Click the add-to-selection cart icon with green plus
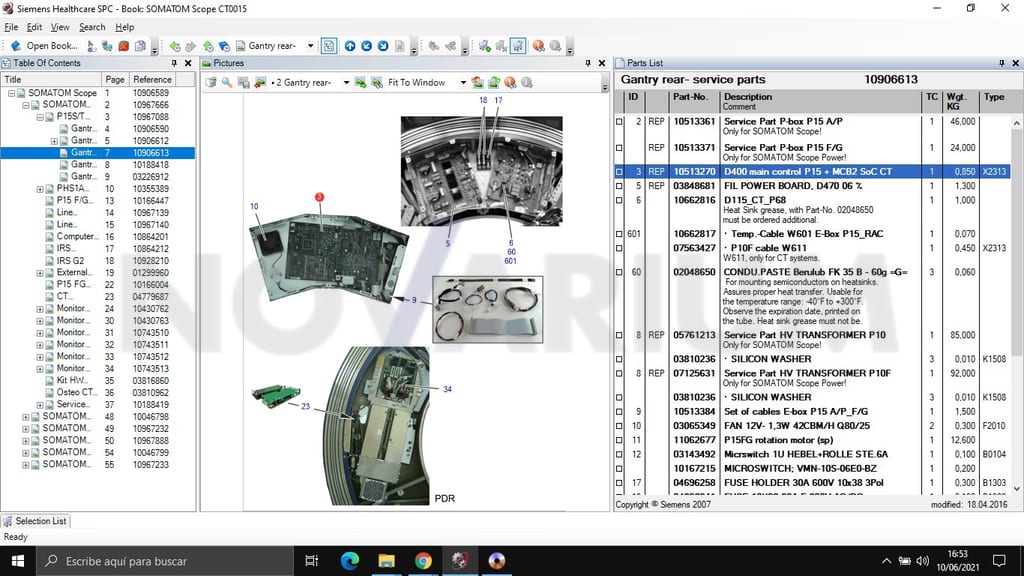The image size is (1024, 576). [x=485, y=46]
